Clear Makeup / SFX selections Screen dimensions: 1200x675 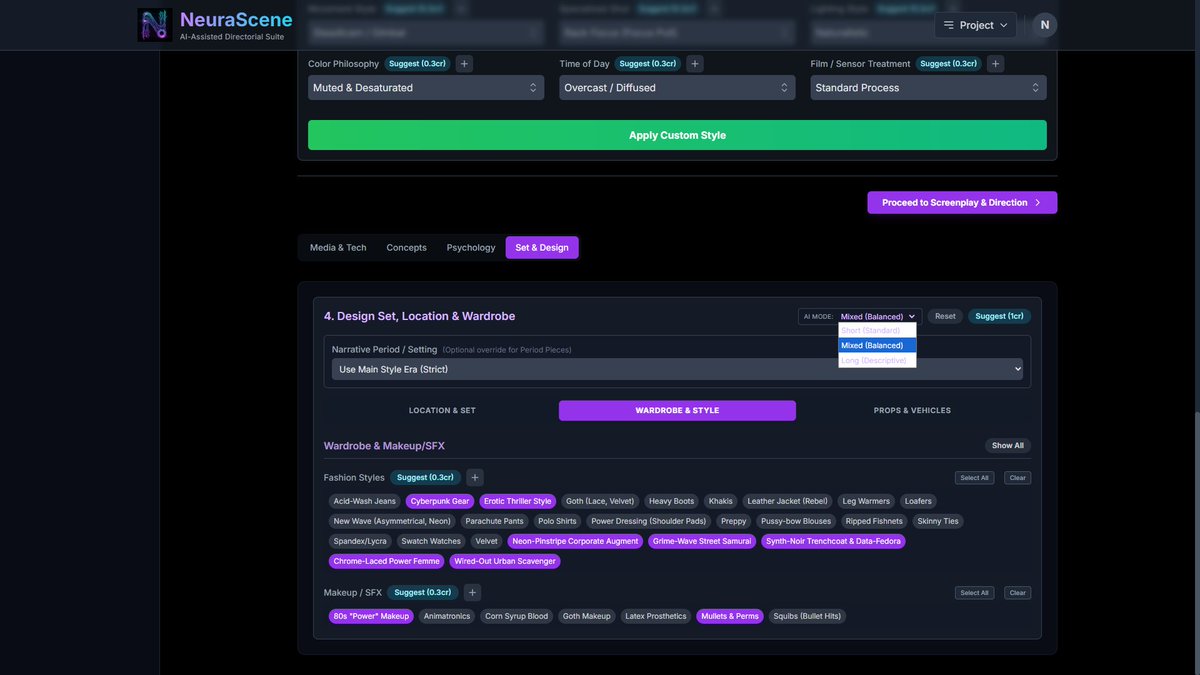coord(1017,593)
